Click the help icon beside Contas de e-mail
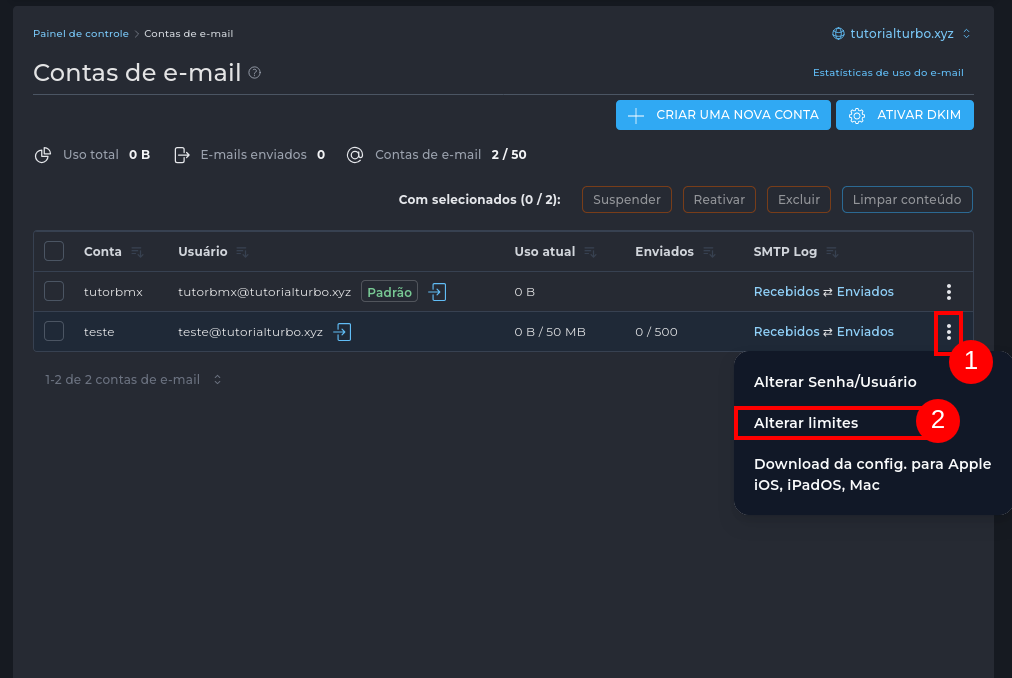This screenshot has width=1012, height=678. tap(255, 73)
